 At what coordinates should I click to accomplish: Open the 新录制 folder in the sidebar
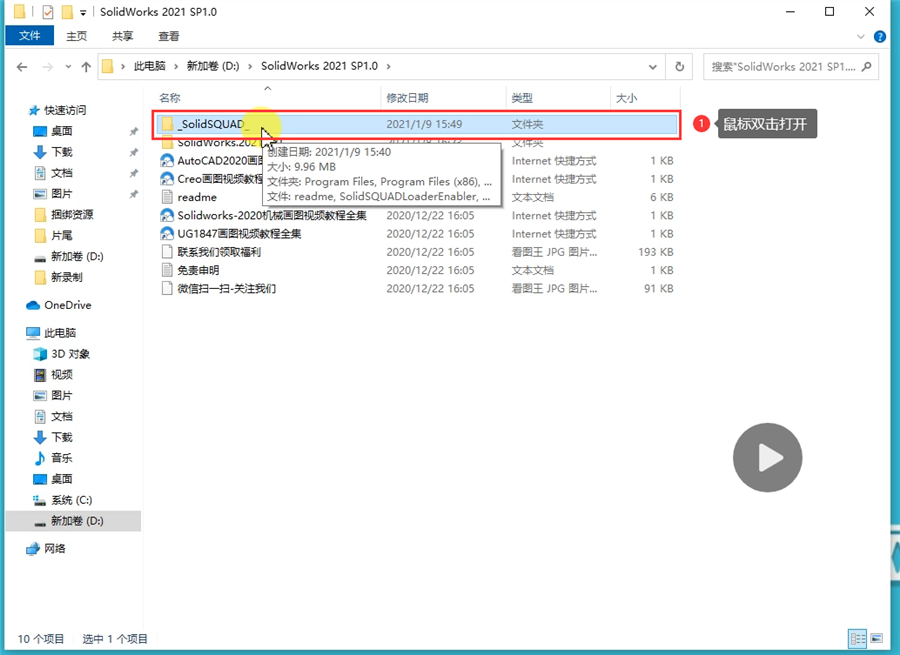67,277
